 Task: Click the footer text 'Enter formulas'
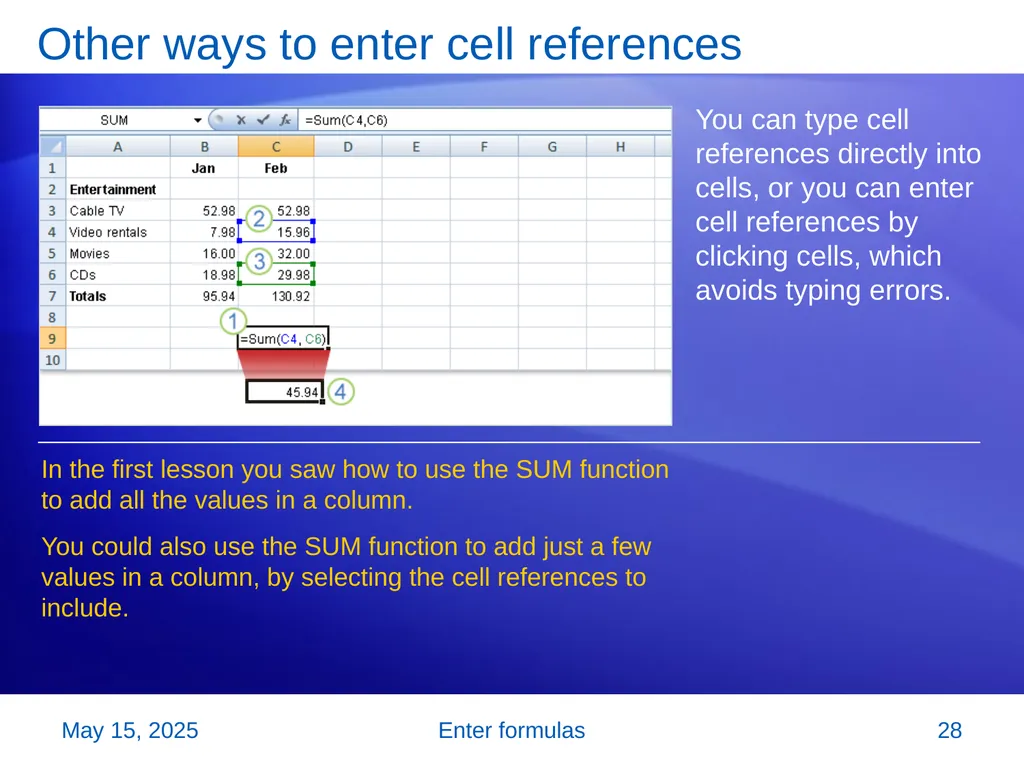(x=511, y=730)
